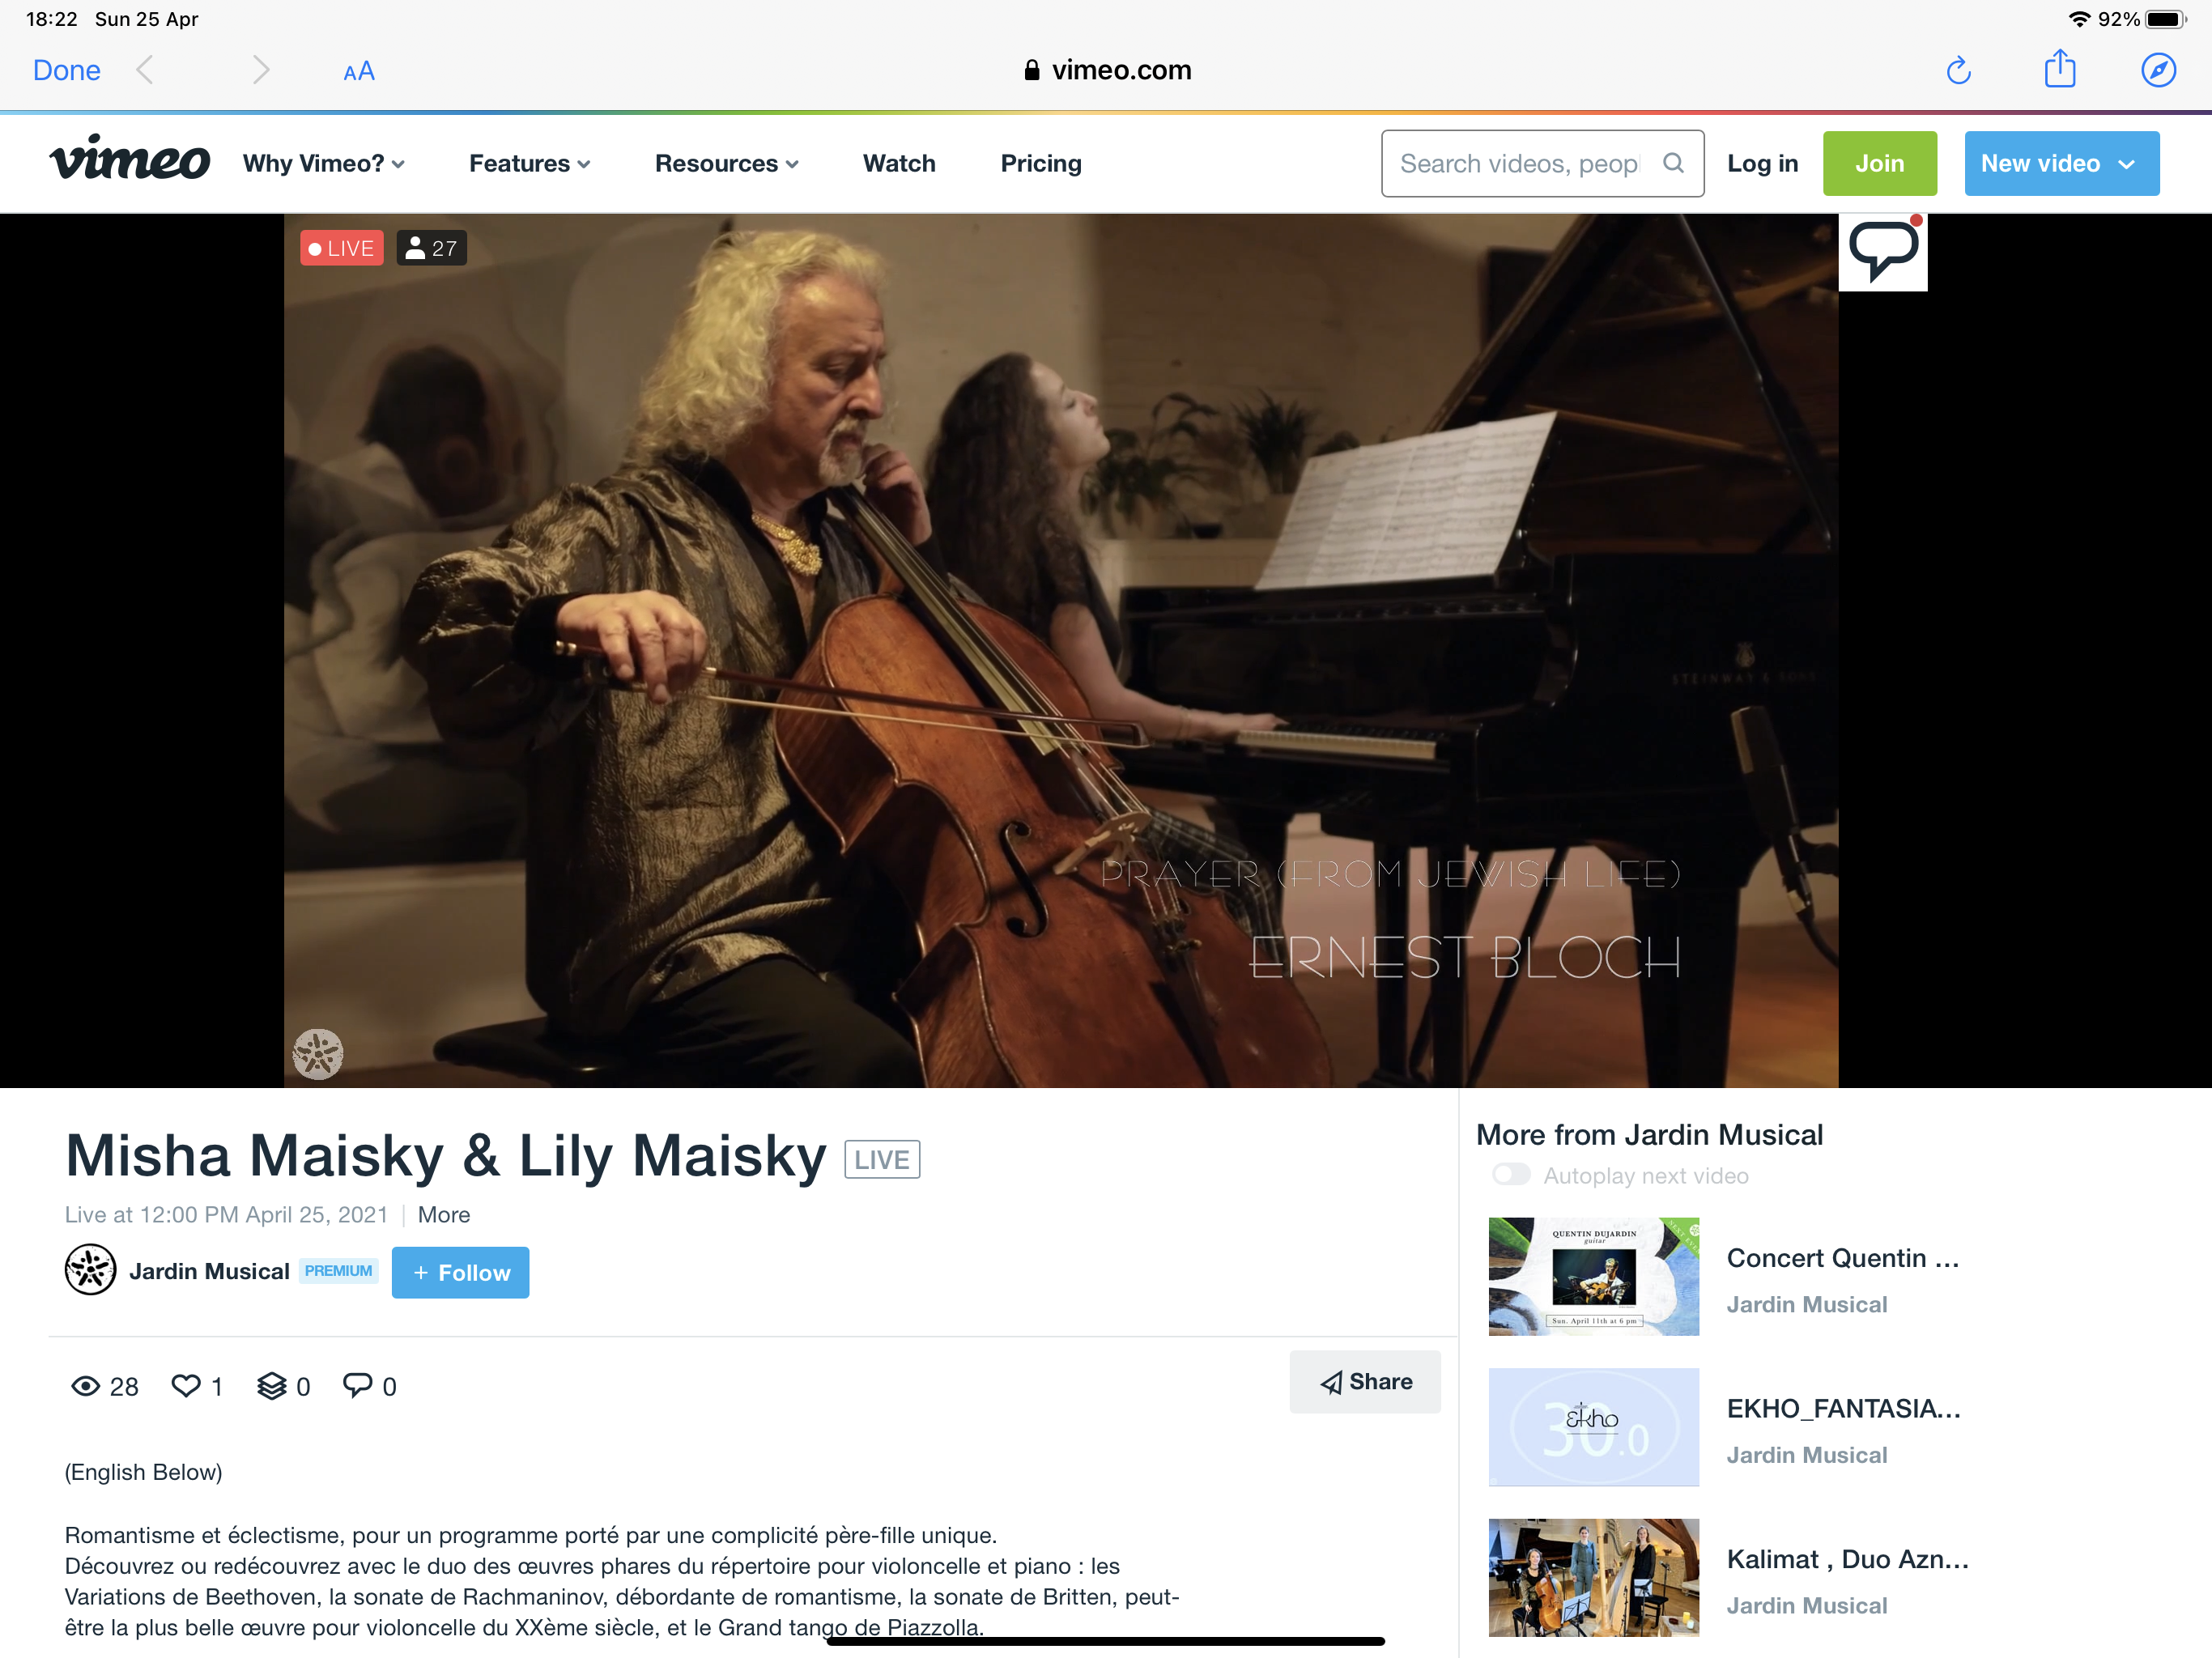Toggle Autoplay next video switch

1510,1175
